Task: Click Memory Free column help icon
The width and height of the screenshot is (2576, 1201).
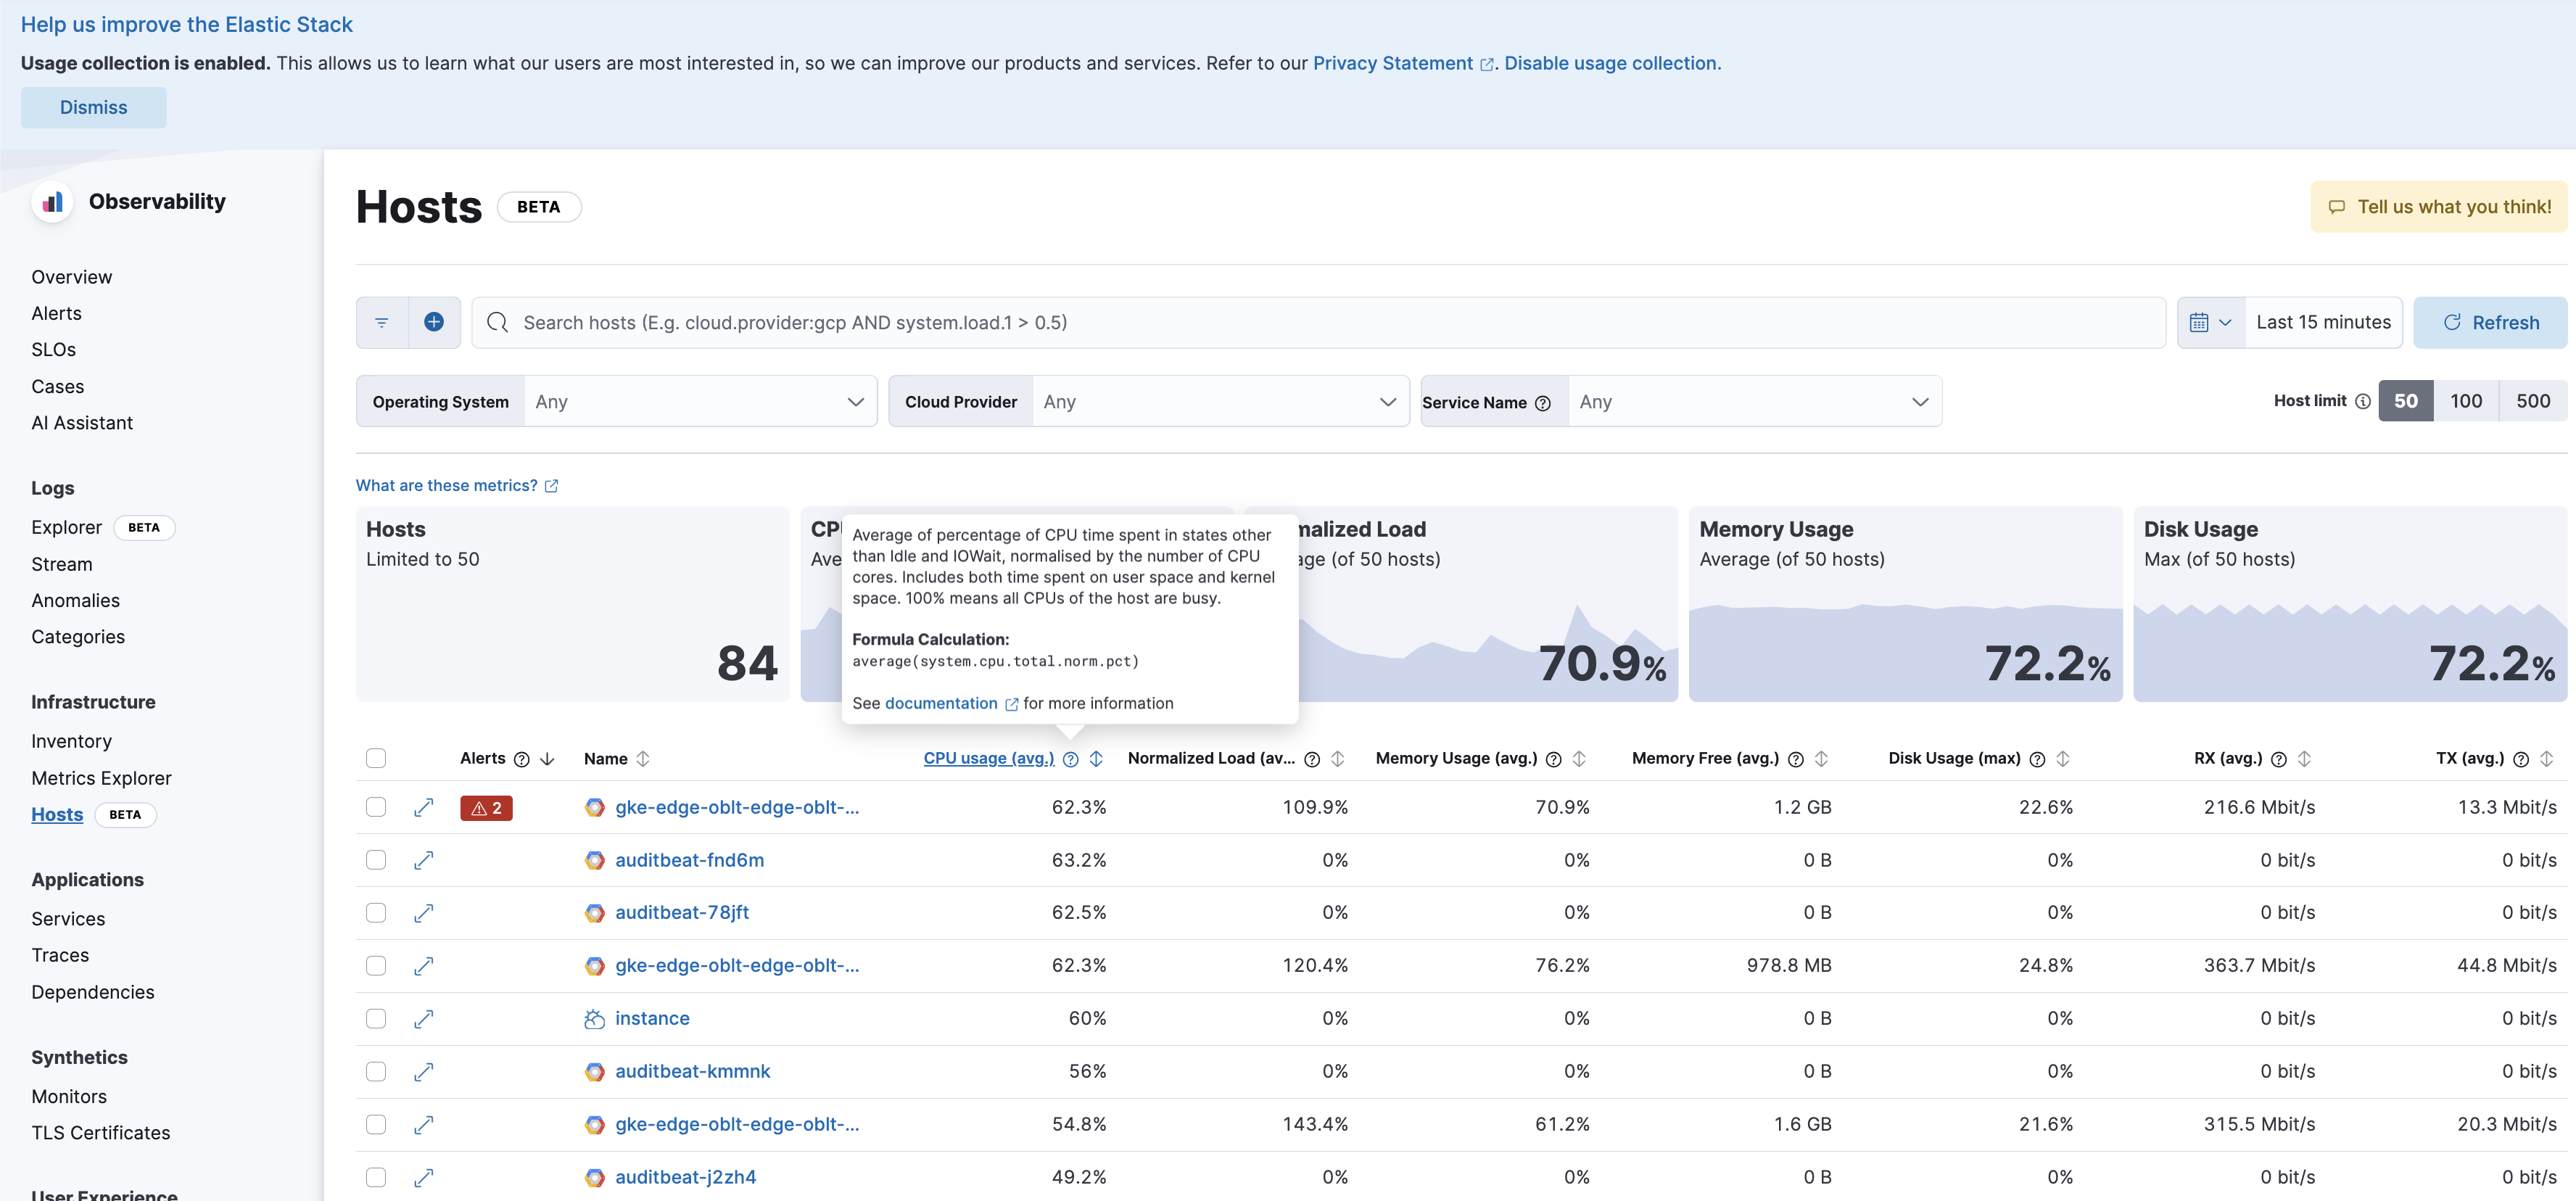Action: (1795, 759)
